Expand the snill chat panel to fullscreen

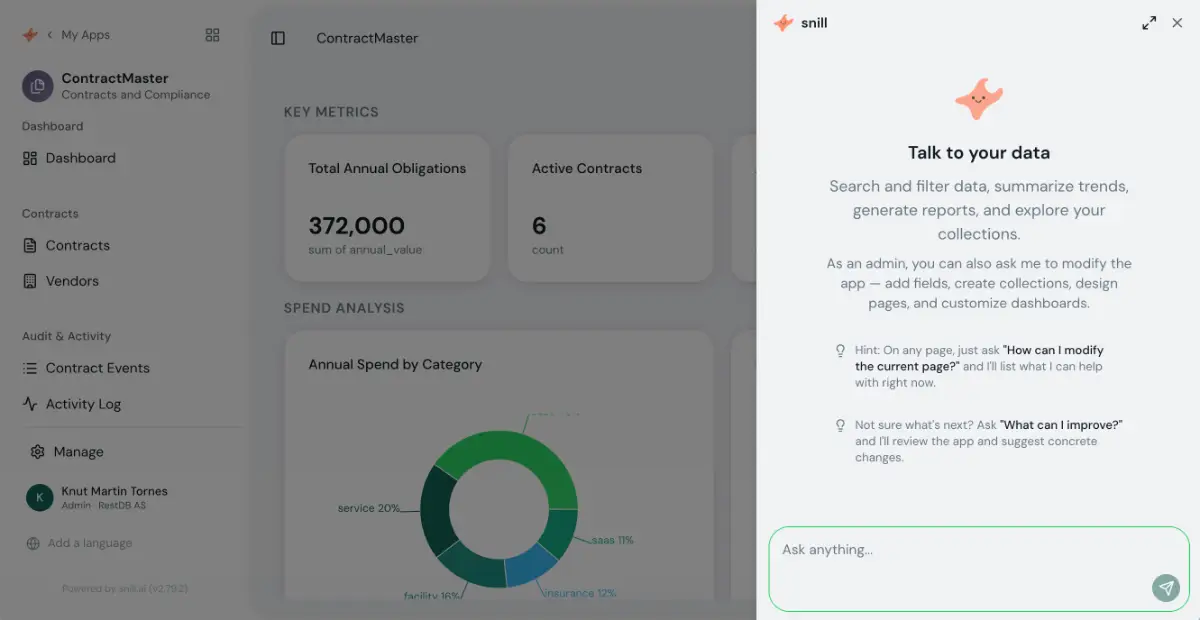coord(1149,23)
